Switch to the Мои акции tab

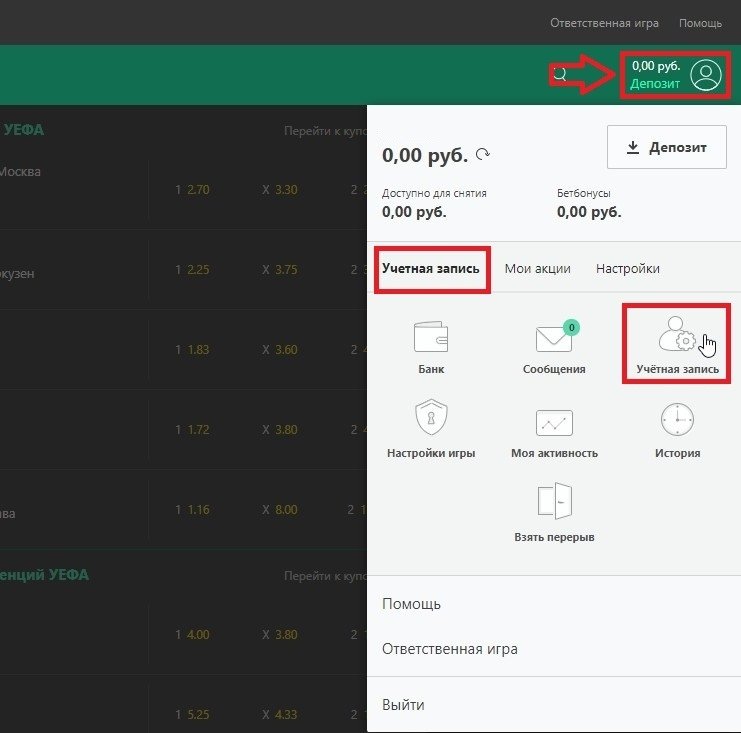(538, 268)
